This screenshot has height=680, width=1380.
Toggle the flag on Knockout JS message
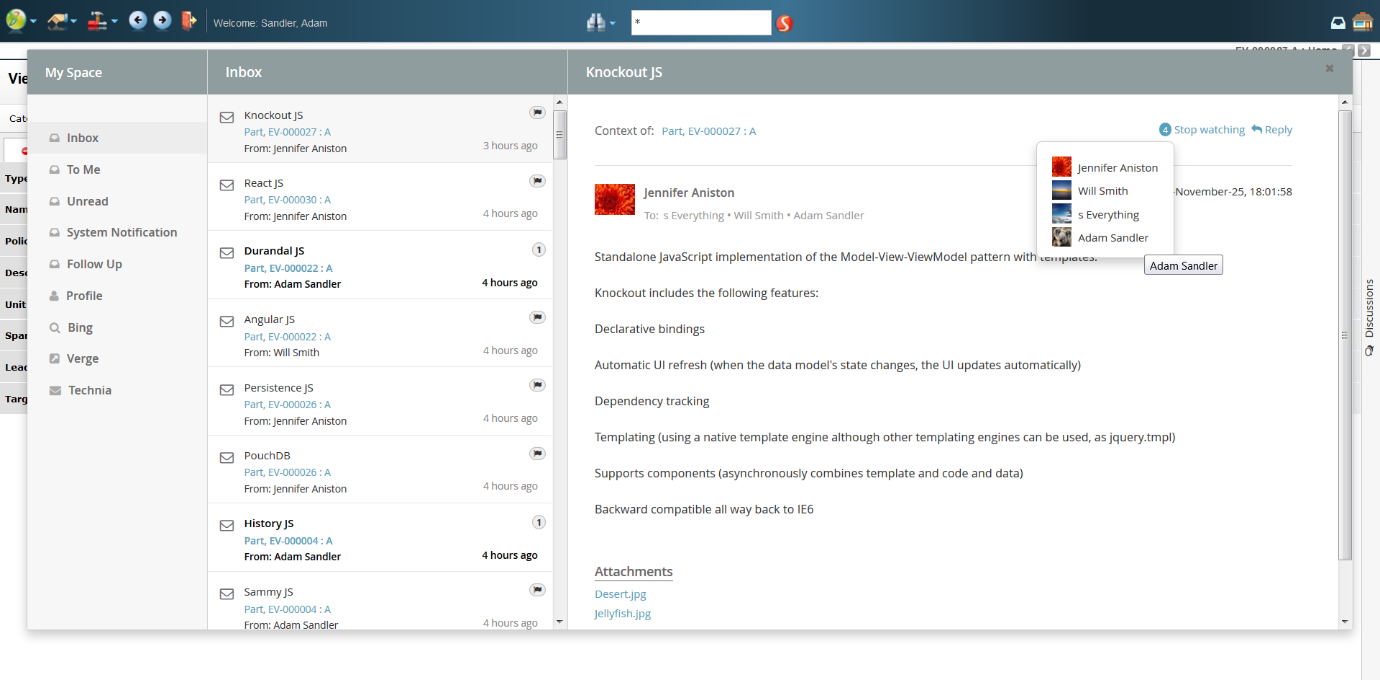[538, 113]
